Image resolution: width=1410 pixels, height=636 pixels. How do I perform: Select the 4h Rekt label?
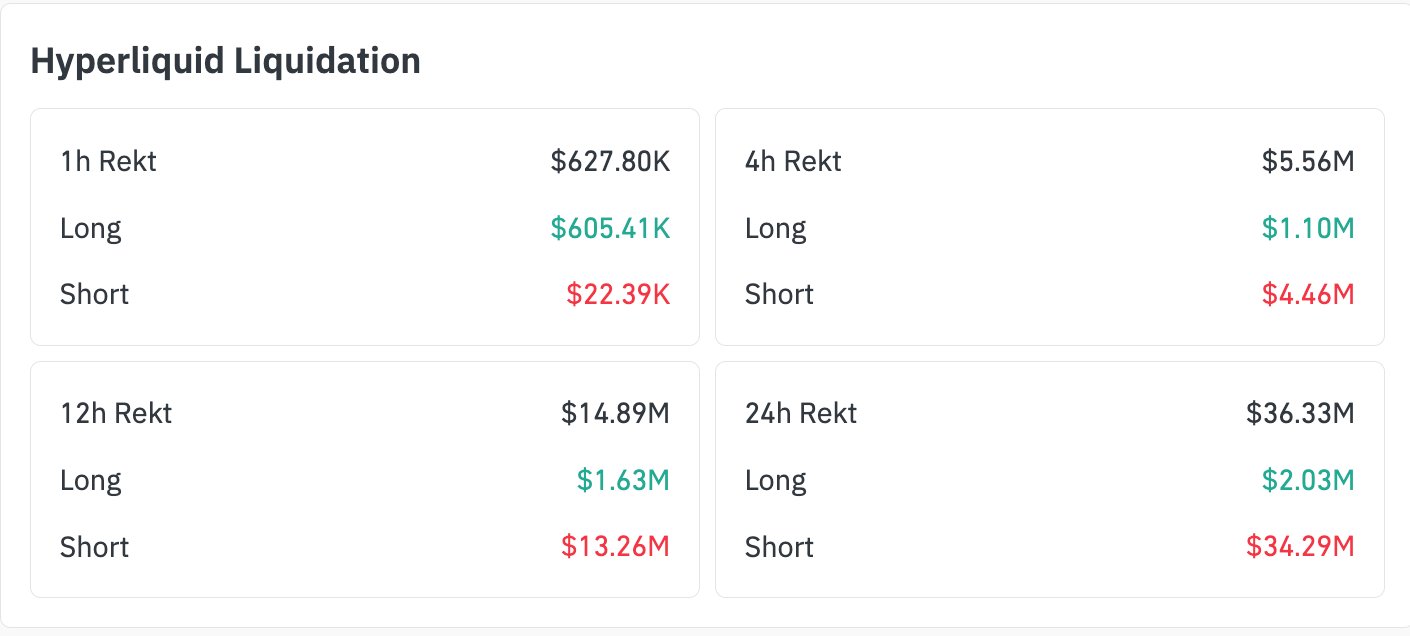tap(793, 161)
